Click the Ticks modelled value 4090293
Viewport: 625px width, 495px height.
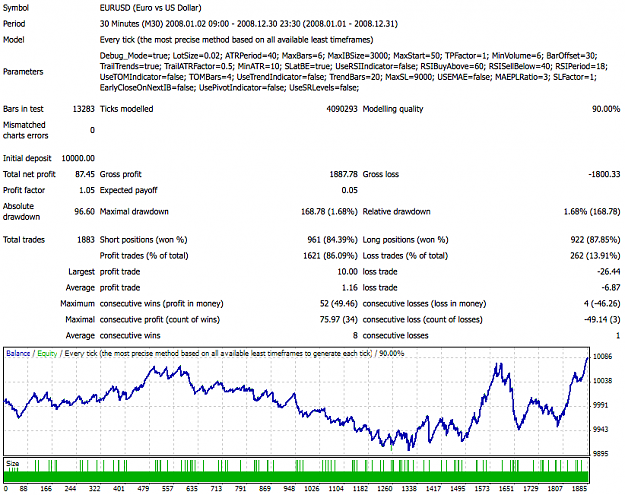click(342, 109)
